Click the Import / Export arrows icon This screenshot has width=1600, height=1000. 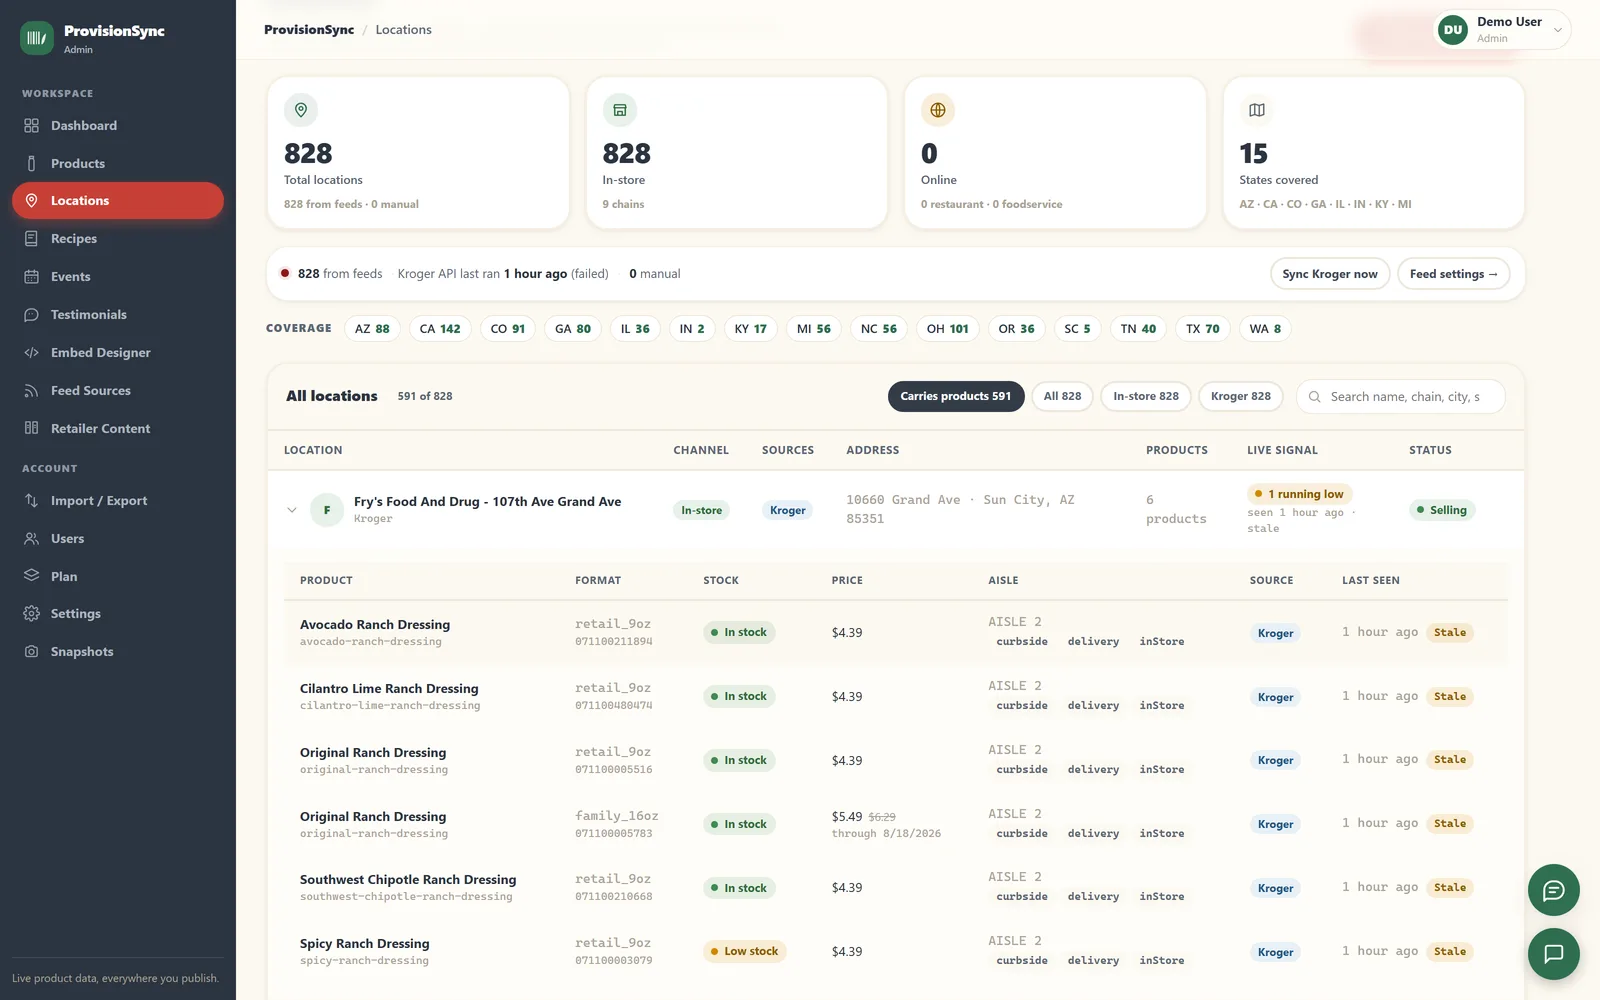point(31,501)
